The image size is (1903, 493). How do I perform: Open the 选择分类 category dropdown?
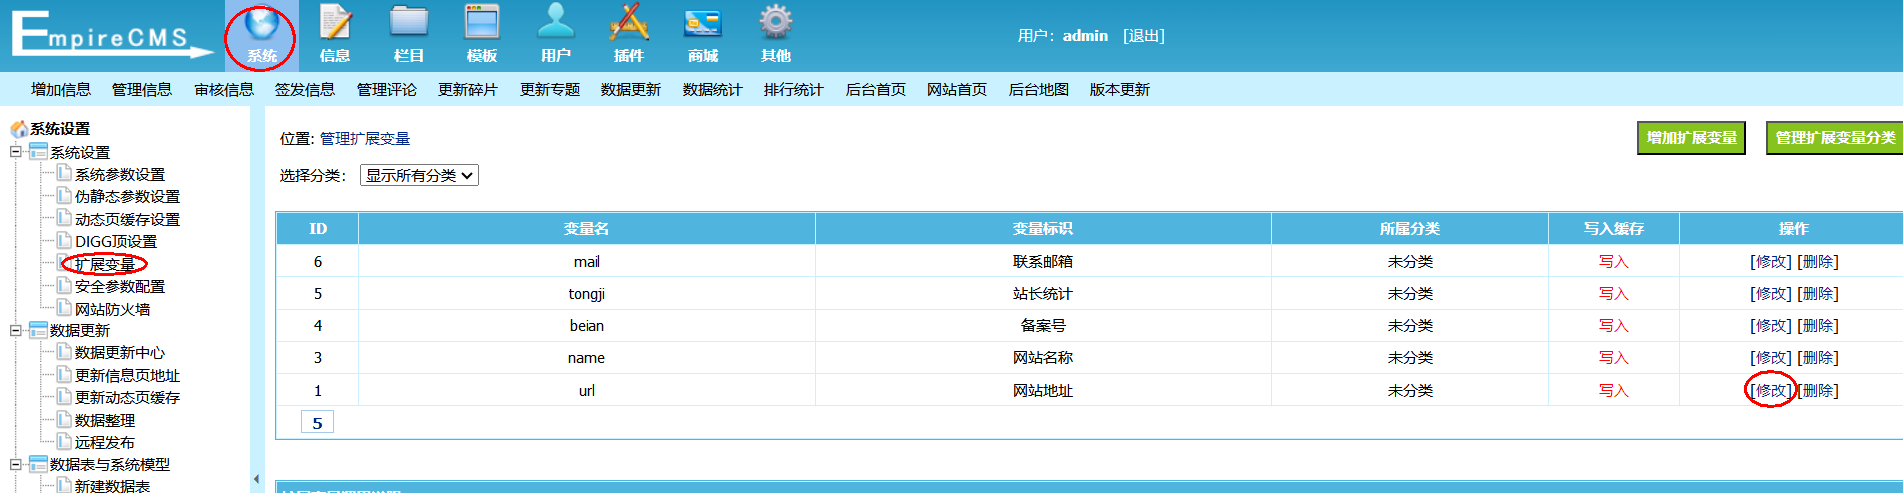419,176
